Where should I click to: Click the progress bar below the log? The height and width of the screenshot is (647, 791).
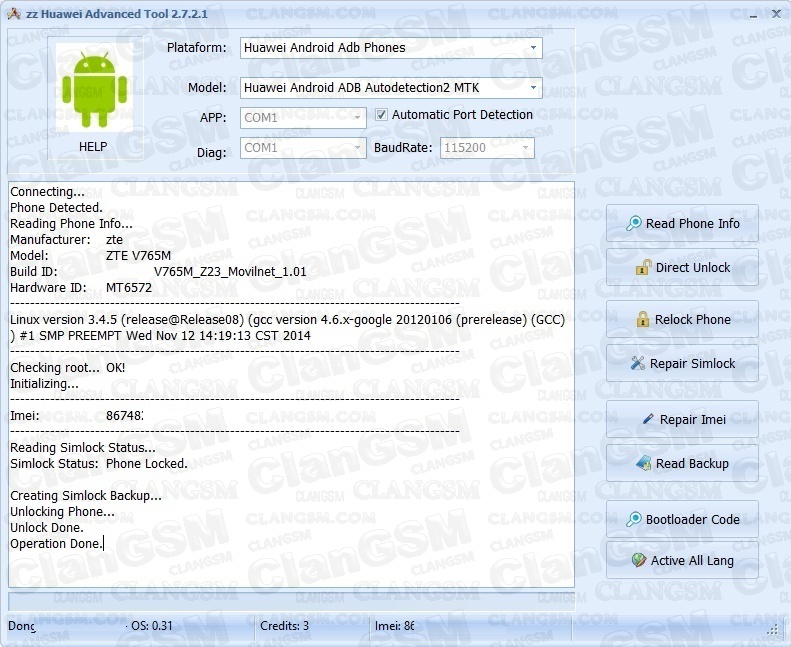(291, 601)
